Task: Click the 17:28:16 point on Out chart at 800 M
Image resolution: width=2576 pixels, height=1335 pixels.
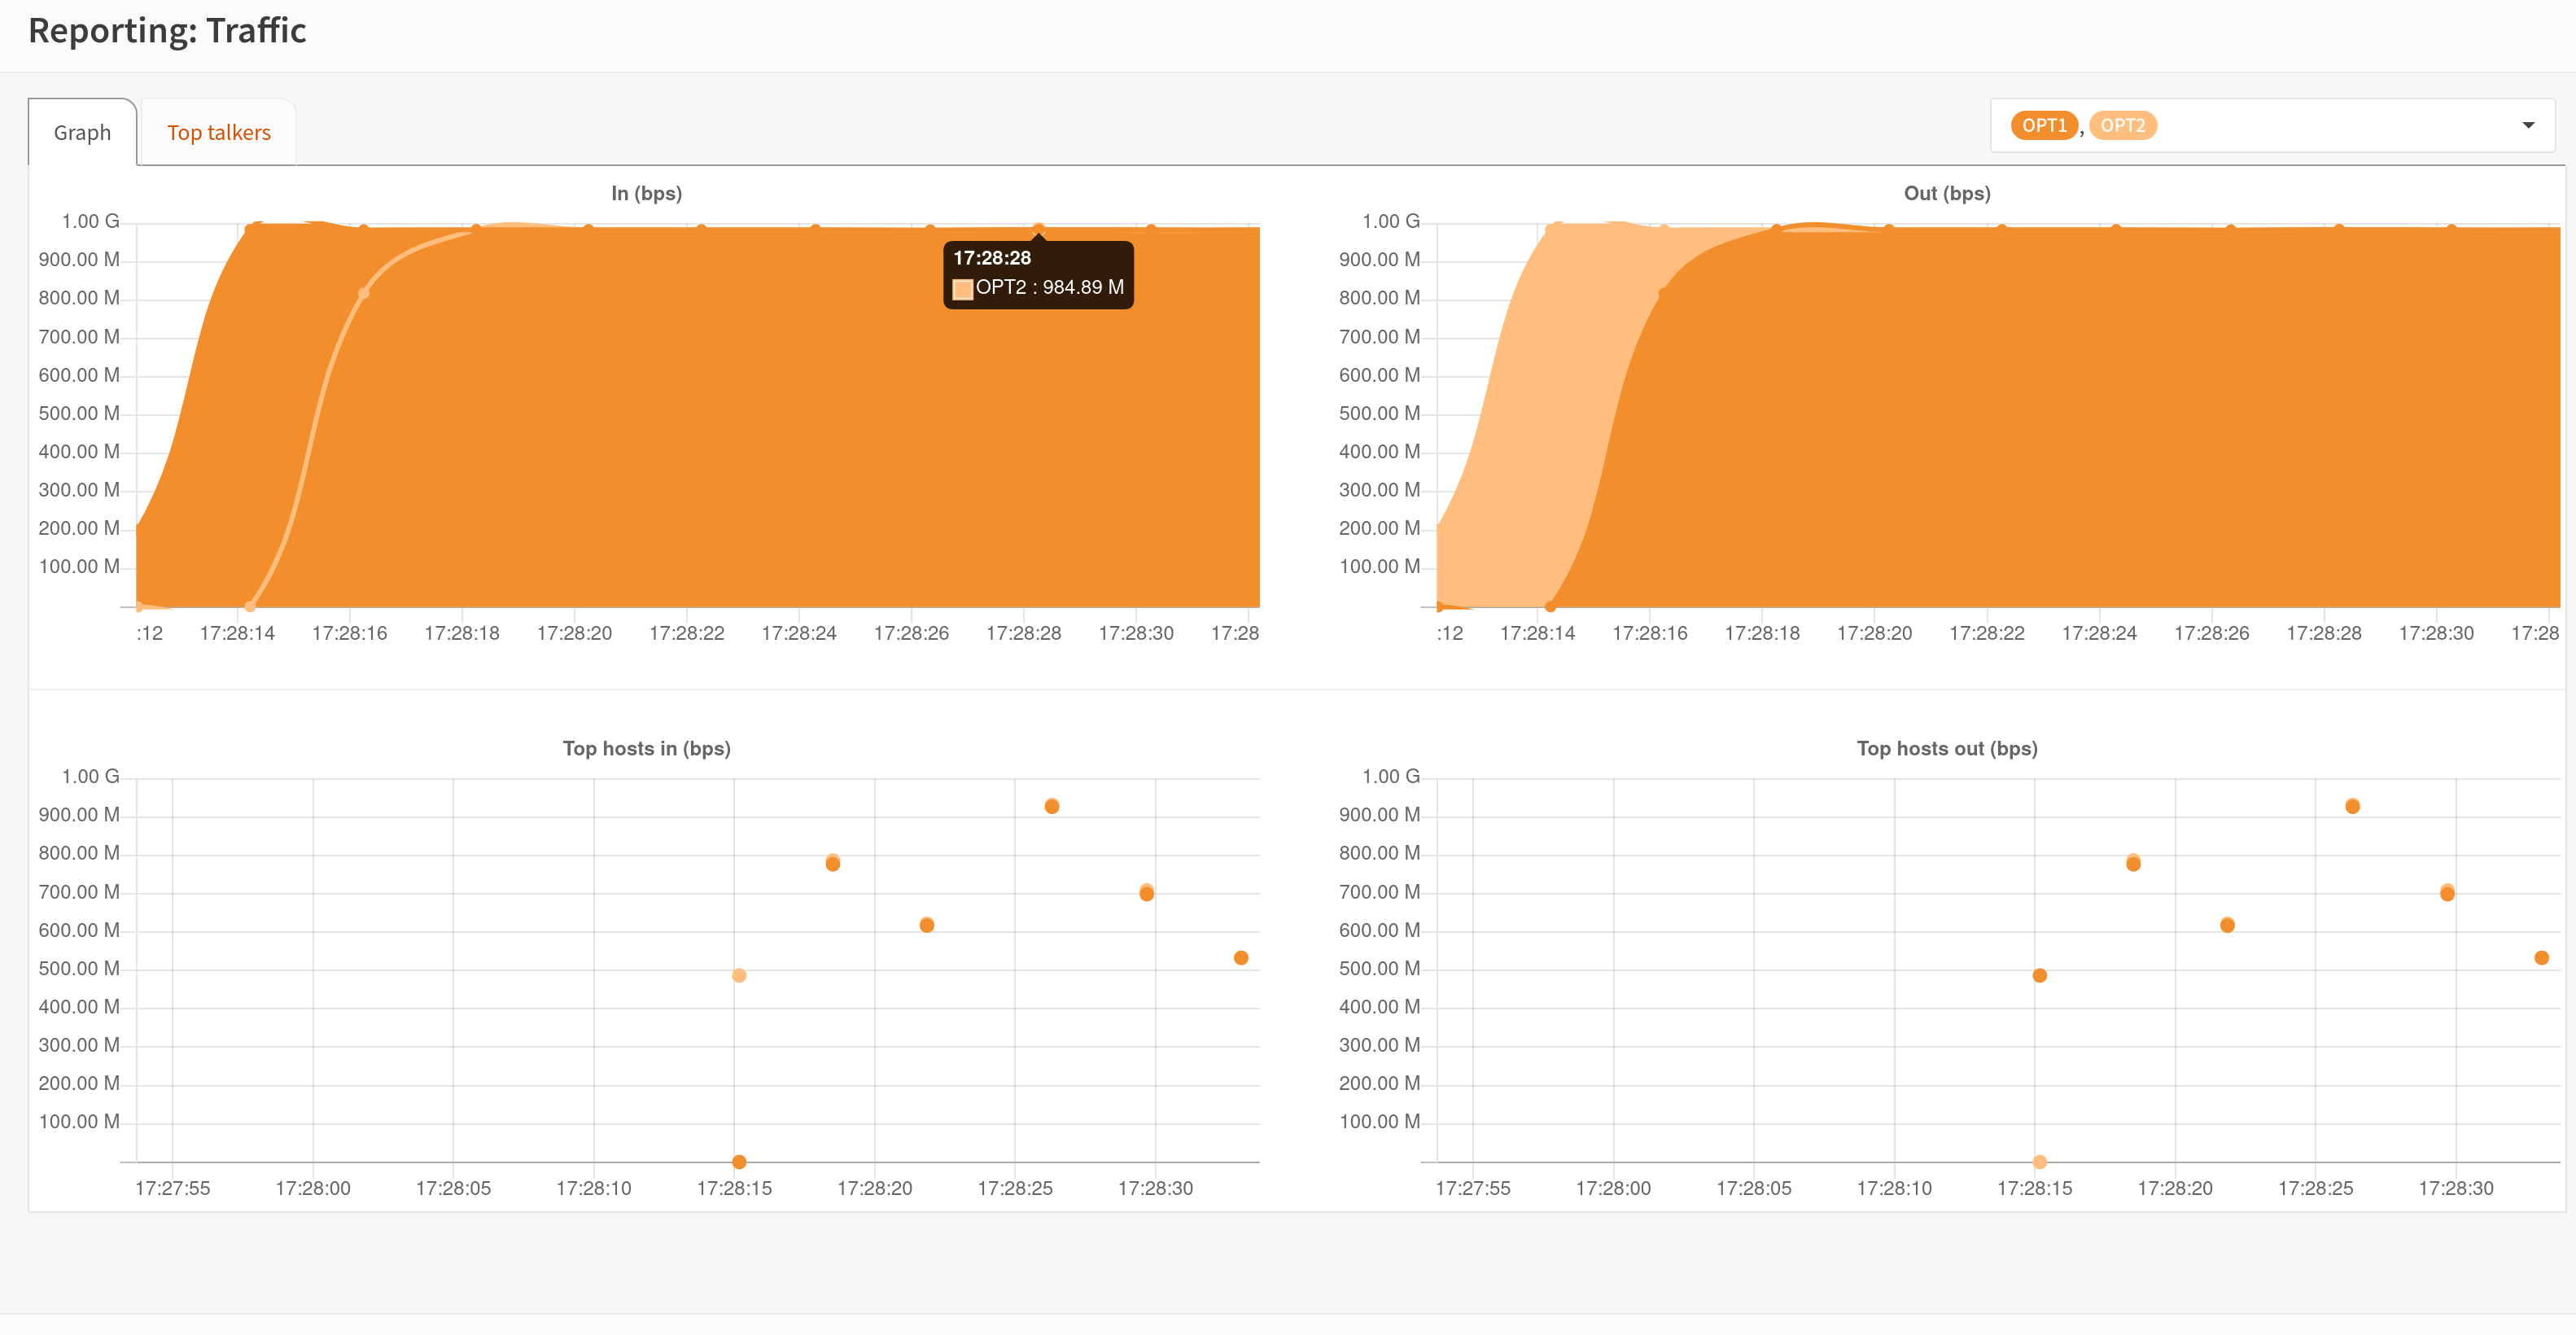Action: tap(1663, 293)
